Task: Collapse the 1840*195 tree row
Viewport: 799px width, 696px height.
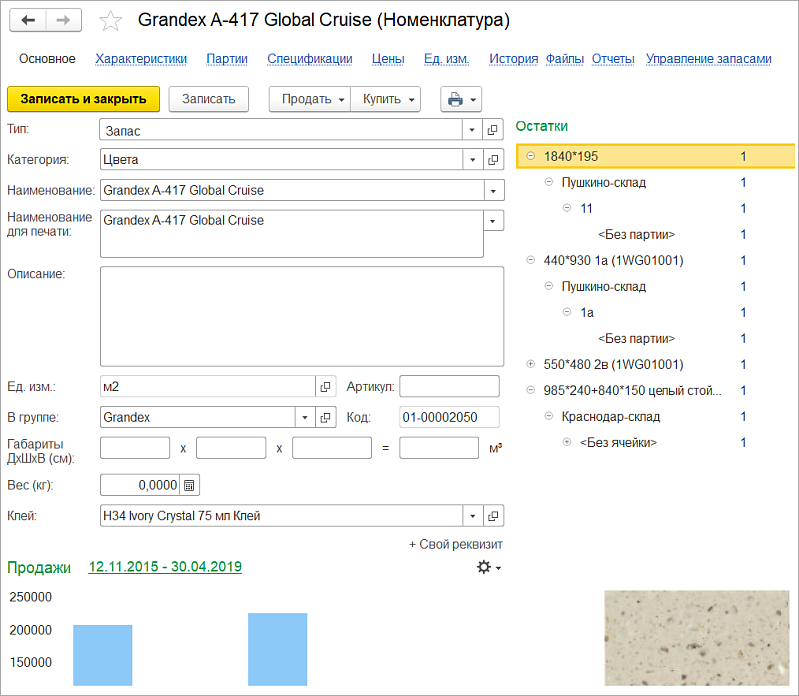Action: (x=530, y=156)
